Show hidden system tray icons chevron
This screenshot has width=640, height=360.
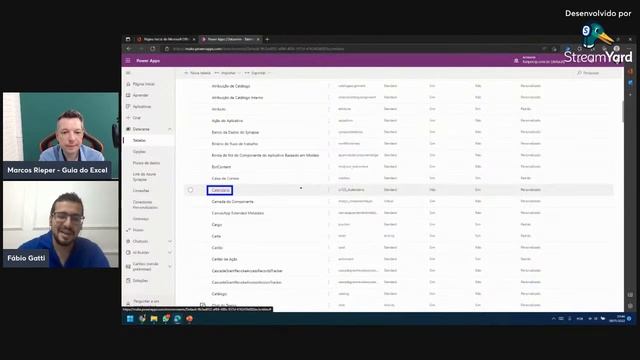(x=554, y=319)
